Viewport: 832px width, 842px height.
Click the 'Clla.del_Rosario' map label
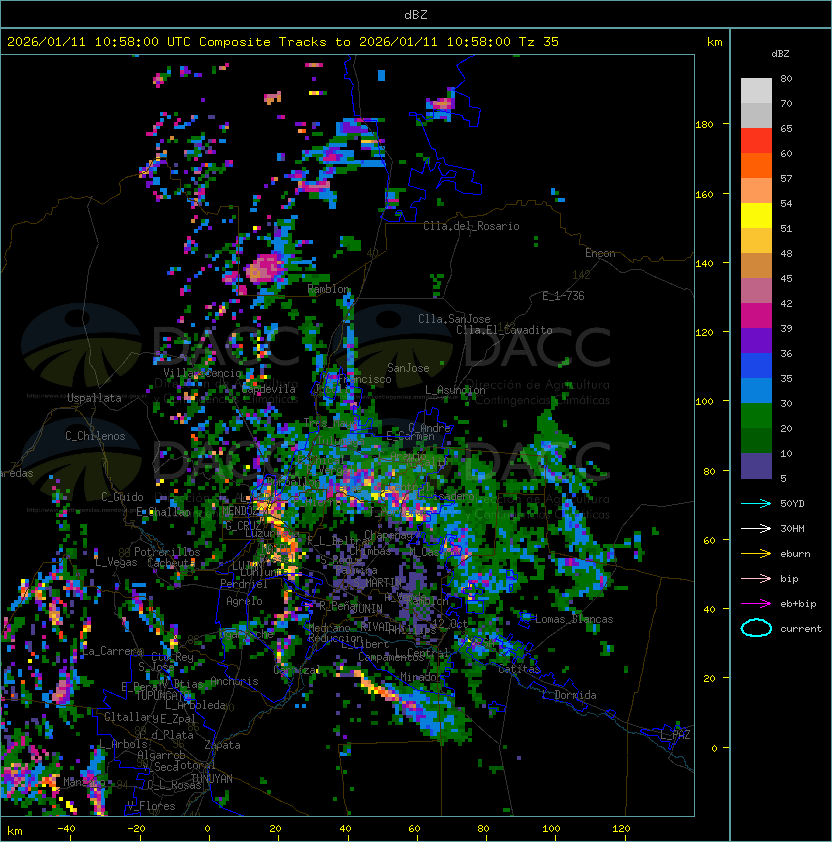(471, 226)
